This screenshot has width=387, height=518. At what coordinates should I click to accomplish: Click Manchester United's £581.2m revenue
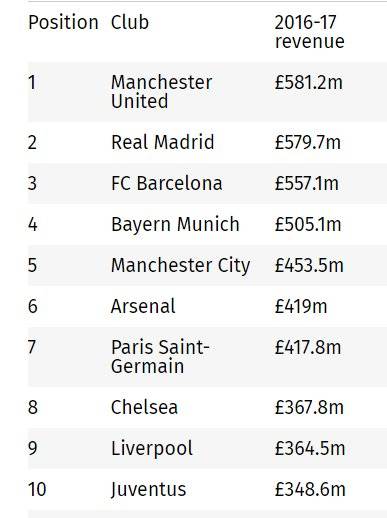pyautogui.click(x=308, y=83)
